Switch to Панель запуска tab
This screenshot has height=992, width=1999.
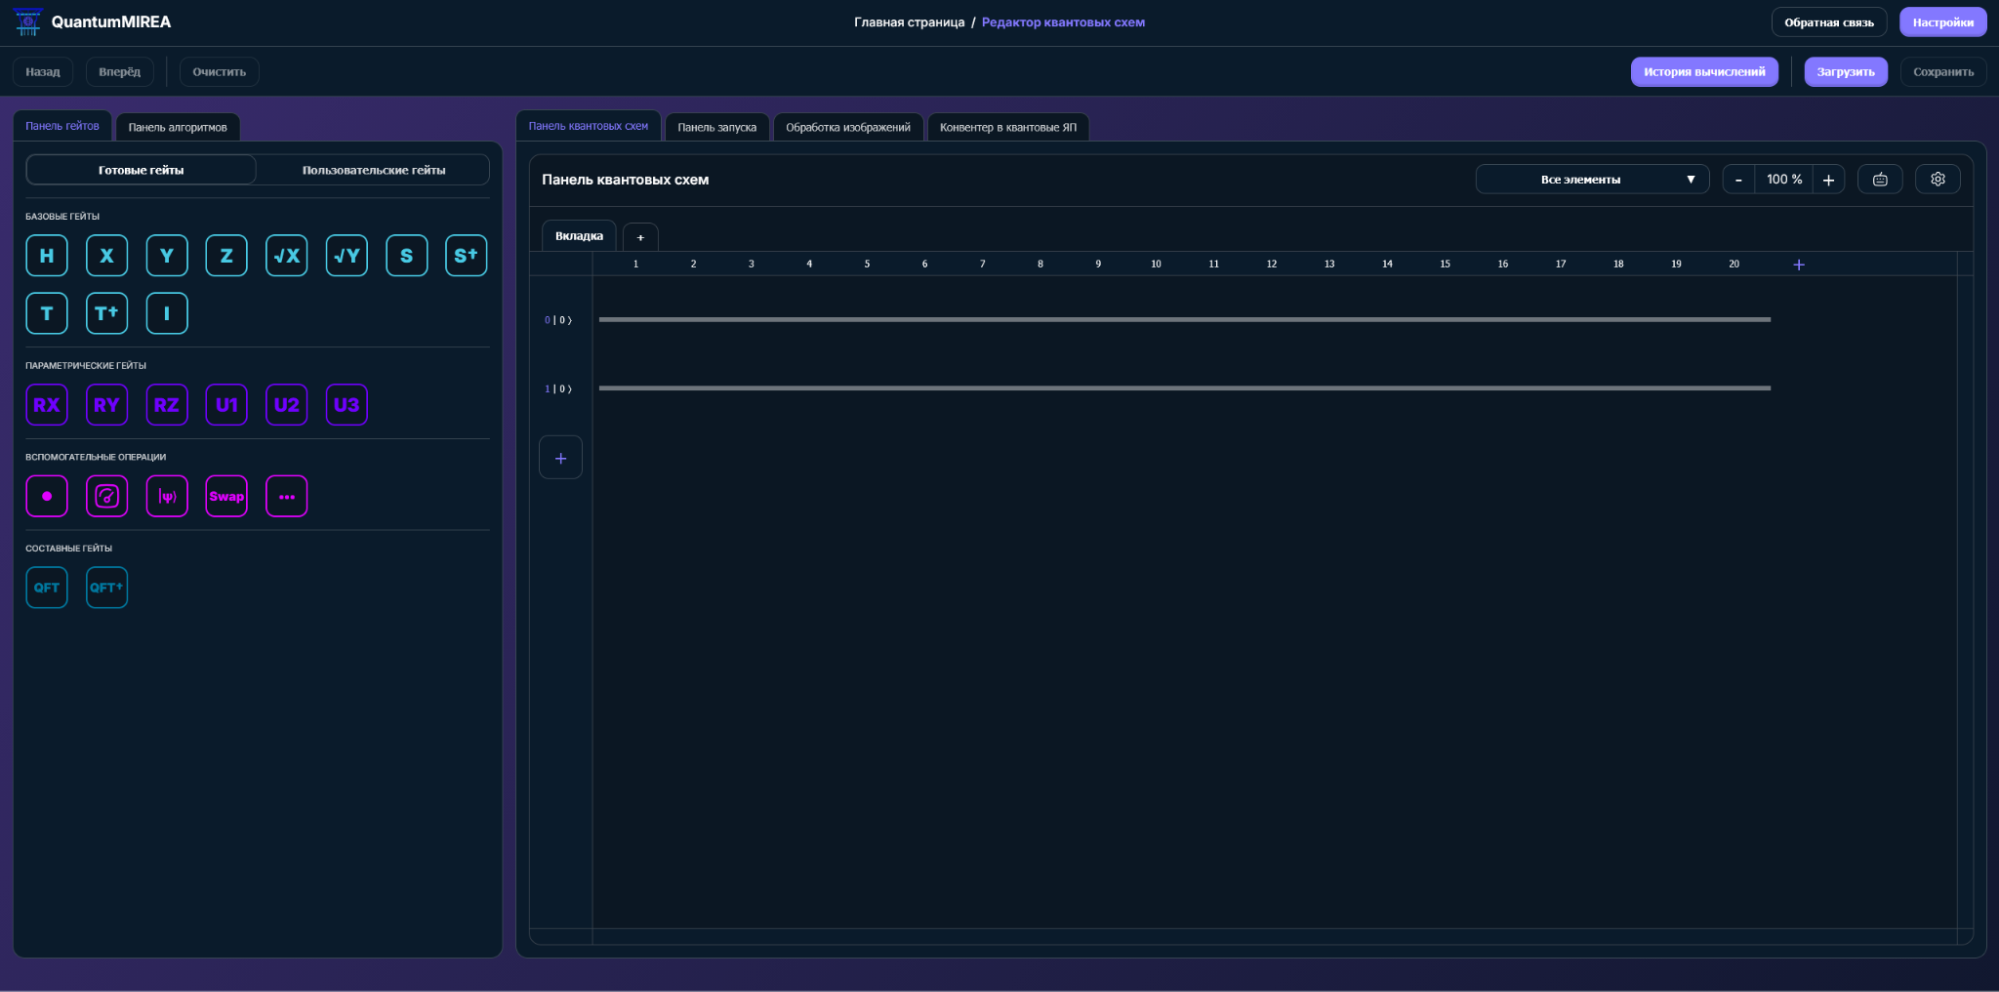click(x=717, y=127)
